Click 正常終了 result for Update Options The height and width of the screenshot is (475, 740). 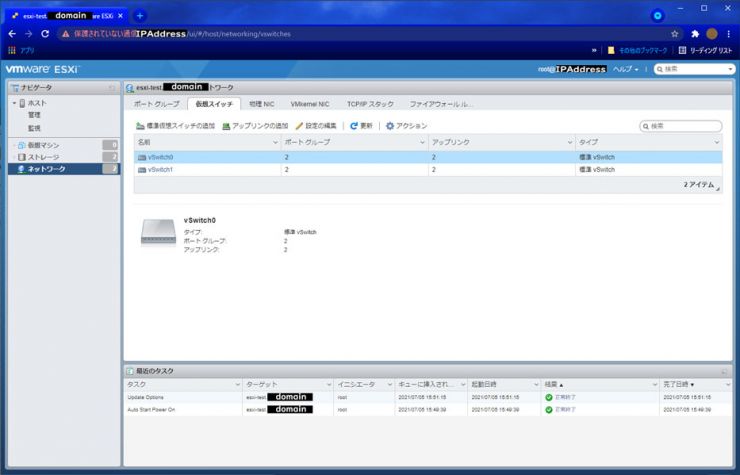565,398
